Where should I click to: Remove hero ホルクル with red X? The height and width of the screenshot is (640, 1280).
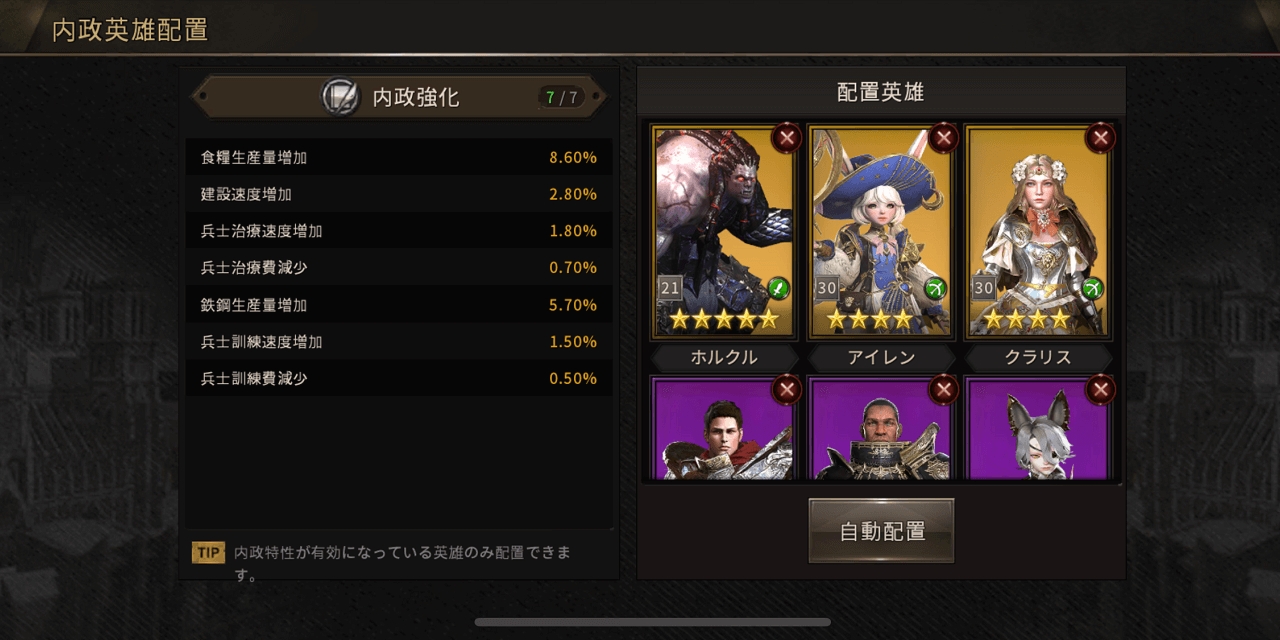tap(787, 138)
